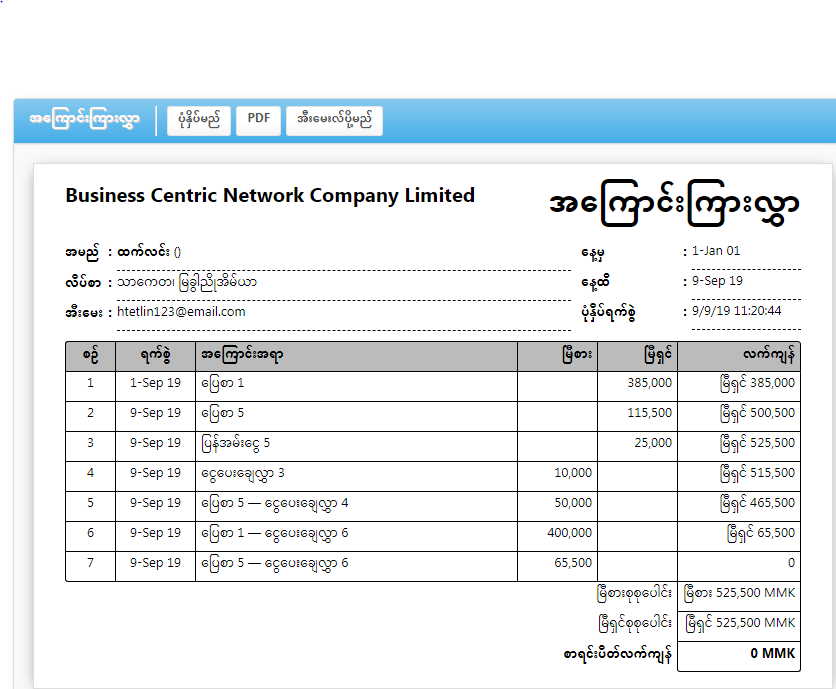This screenshot has height=689, width=836.
Task: Click the description ပြေစာ 1 in row 1
Action: coord(222,384)
